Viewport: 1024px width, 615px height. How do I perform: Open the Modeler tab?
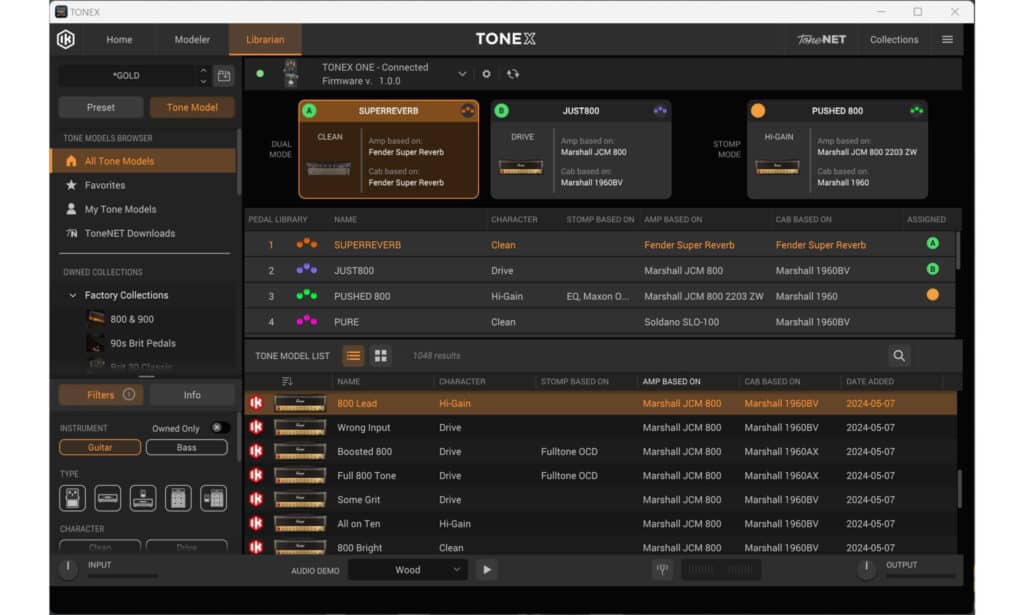point(192,40)
